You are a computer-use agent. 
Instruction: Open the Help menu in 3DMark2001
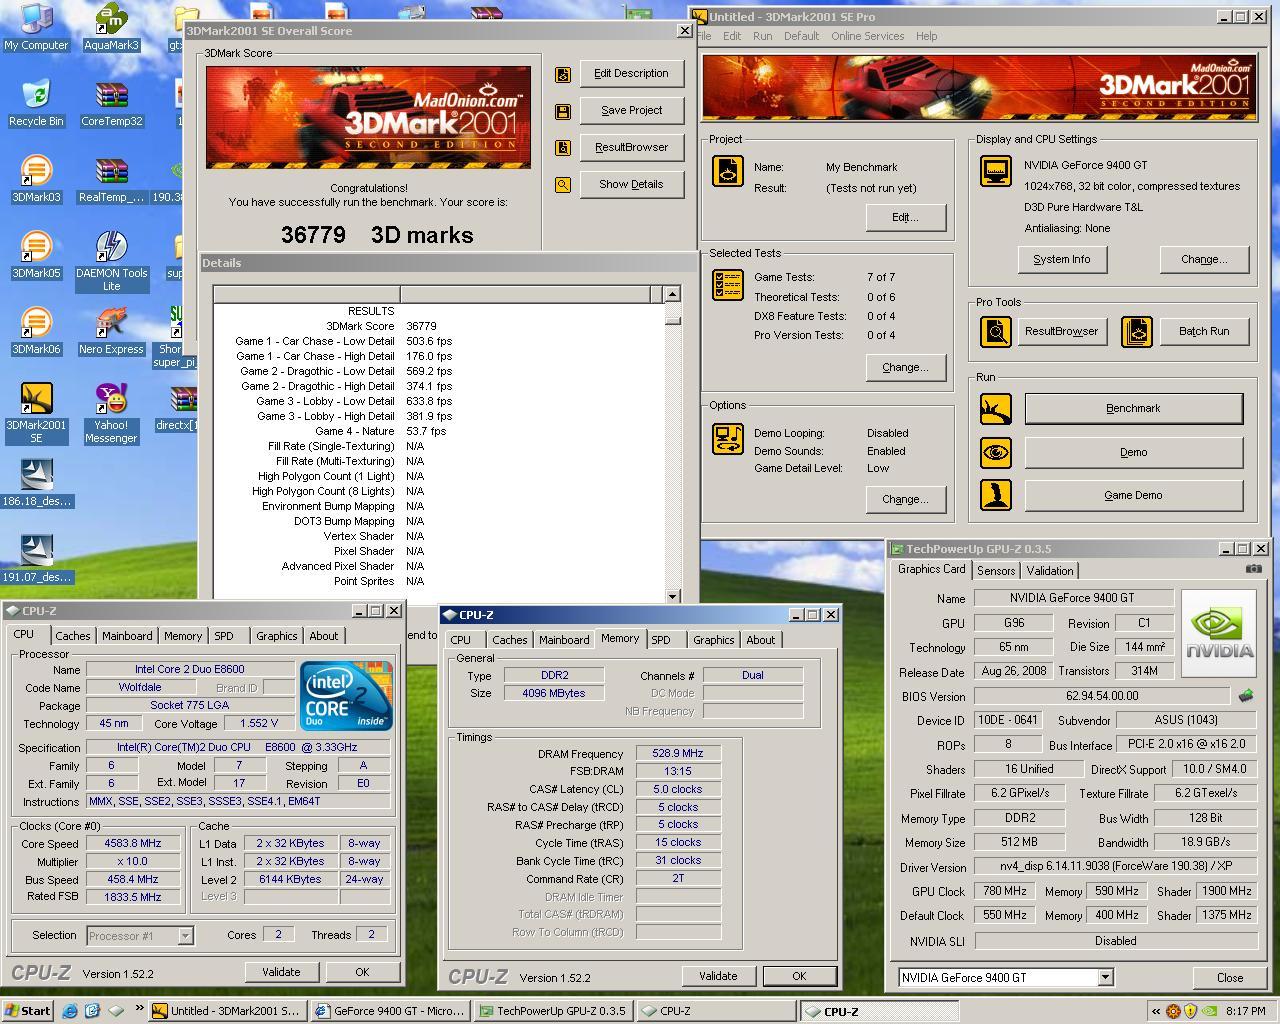click(927, 36)
